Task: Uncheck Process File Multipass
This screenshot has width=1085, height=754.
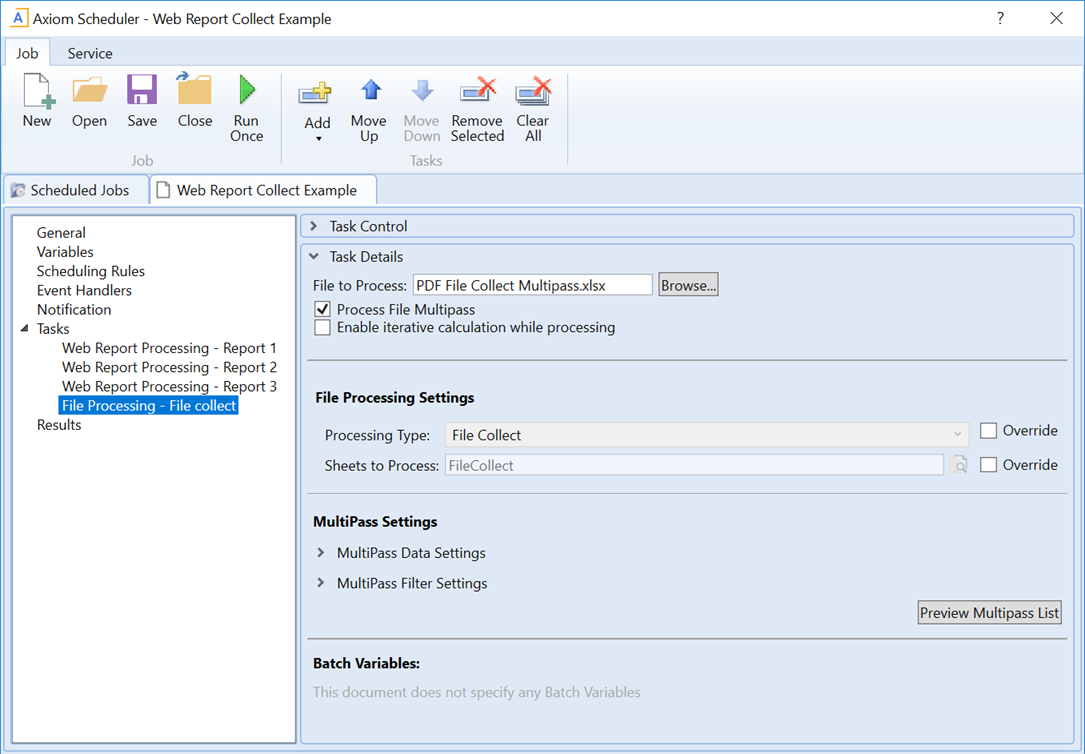Action: point(323,310)
